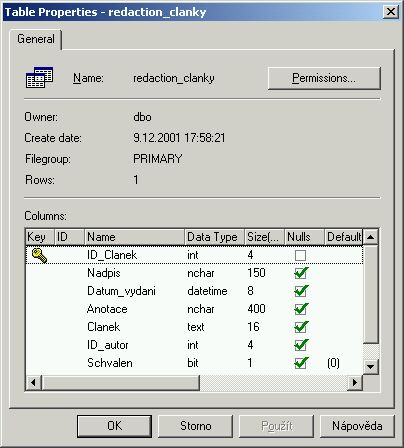Open help with the Nápověda button

tap(357, 426)
